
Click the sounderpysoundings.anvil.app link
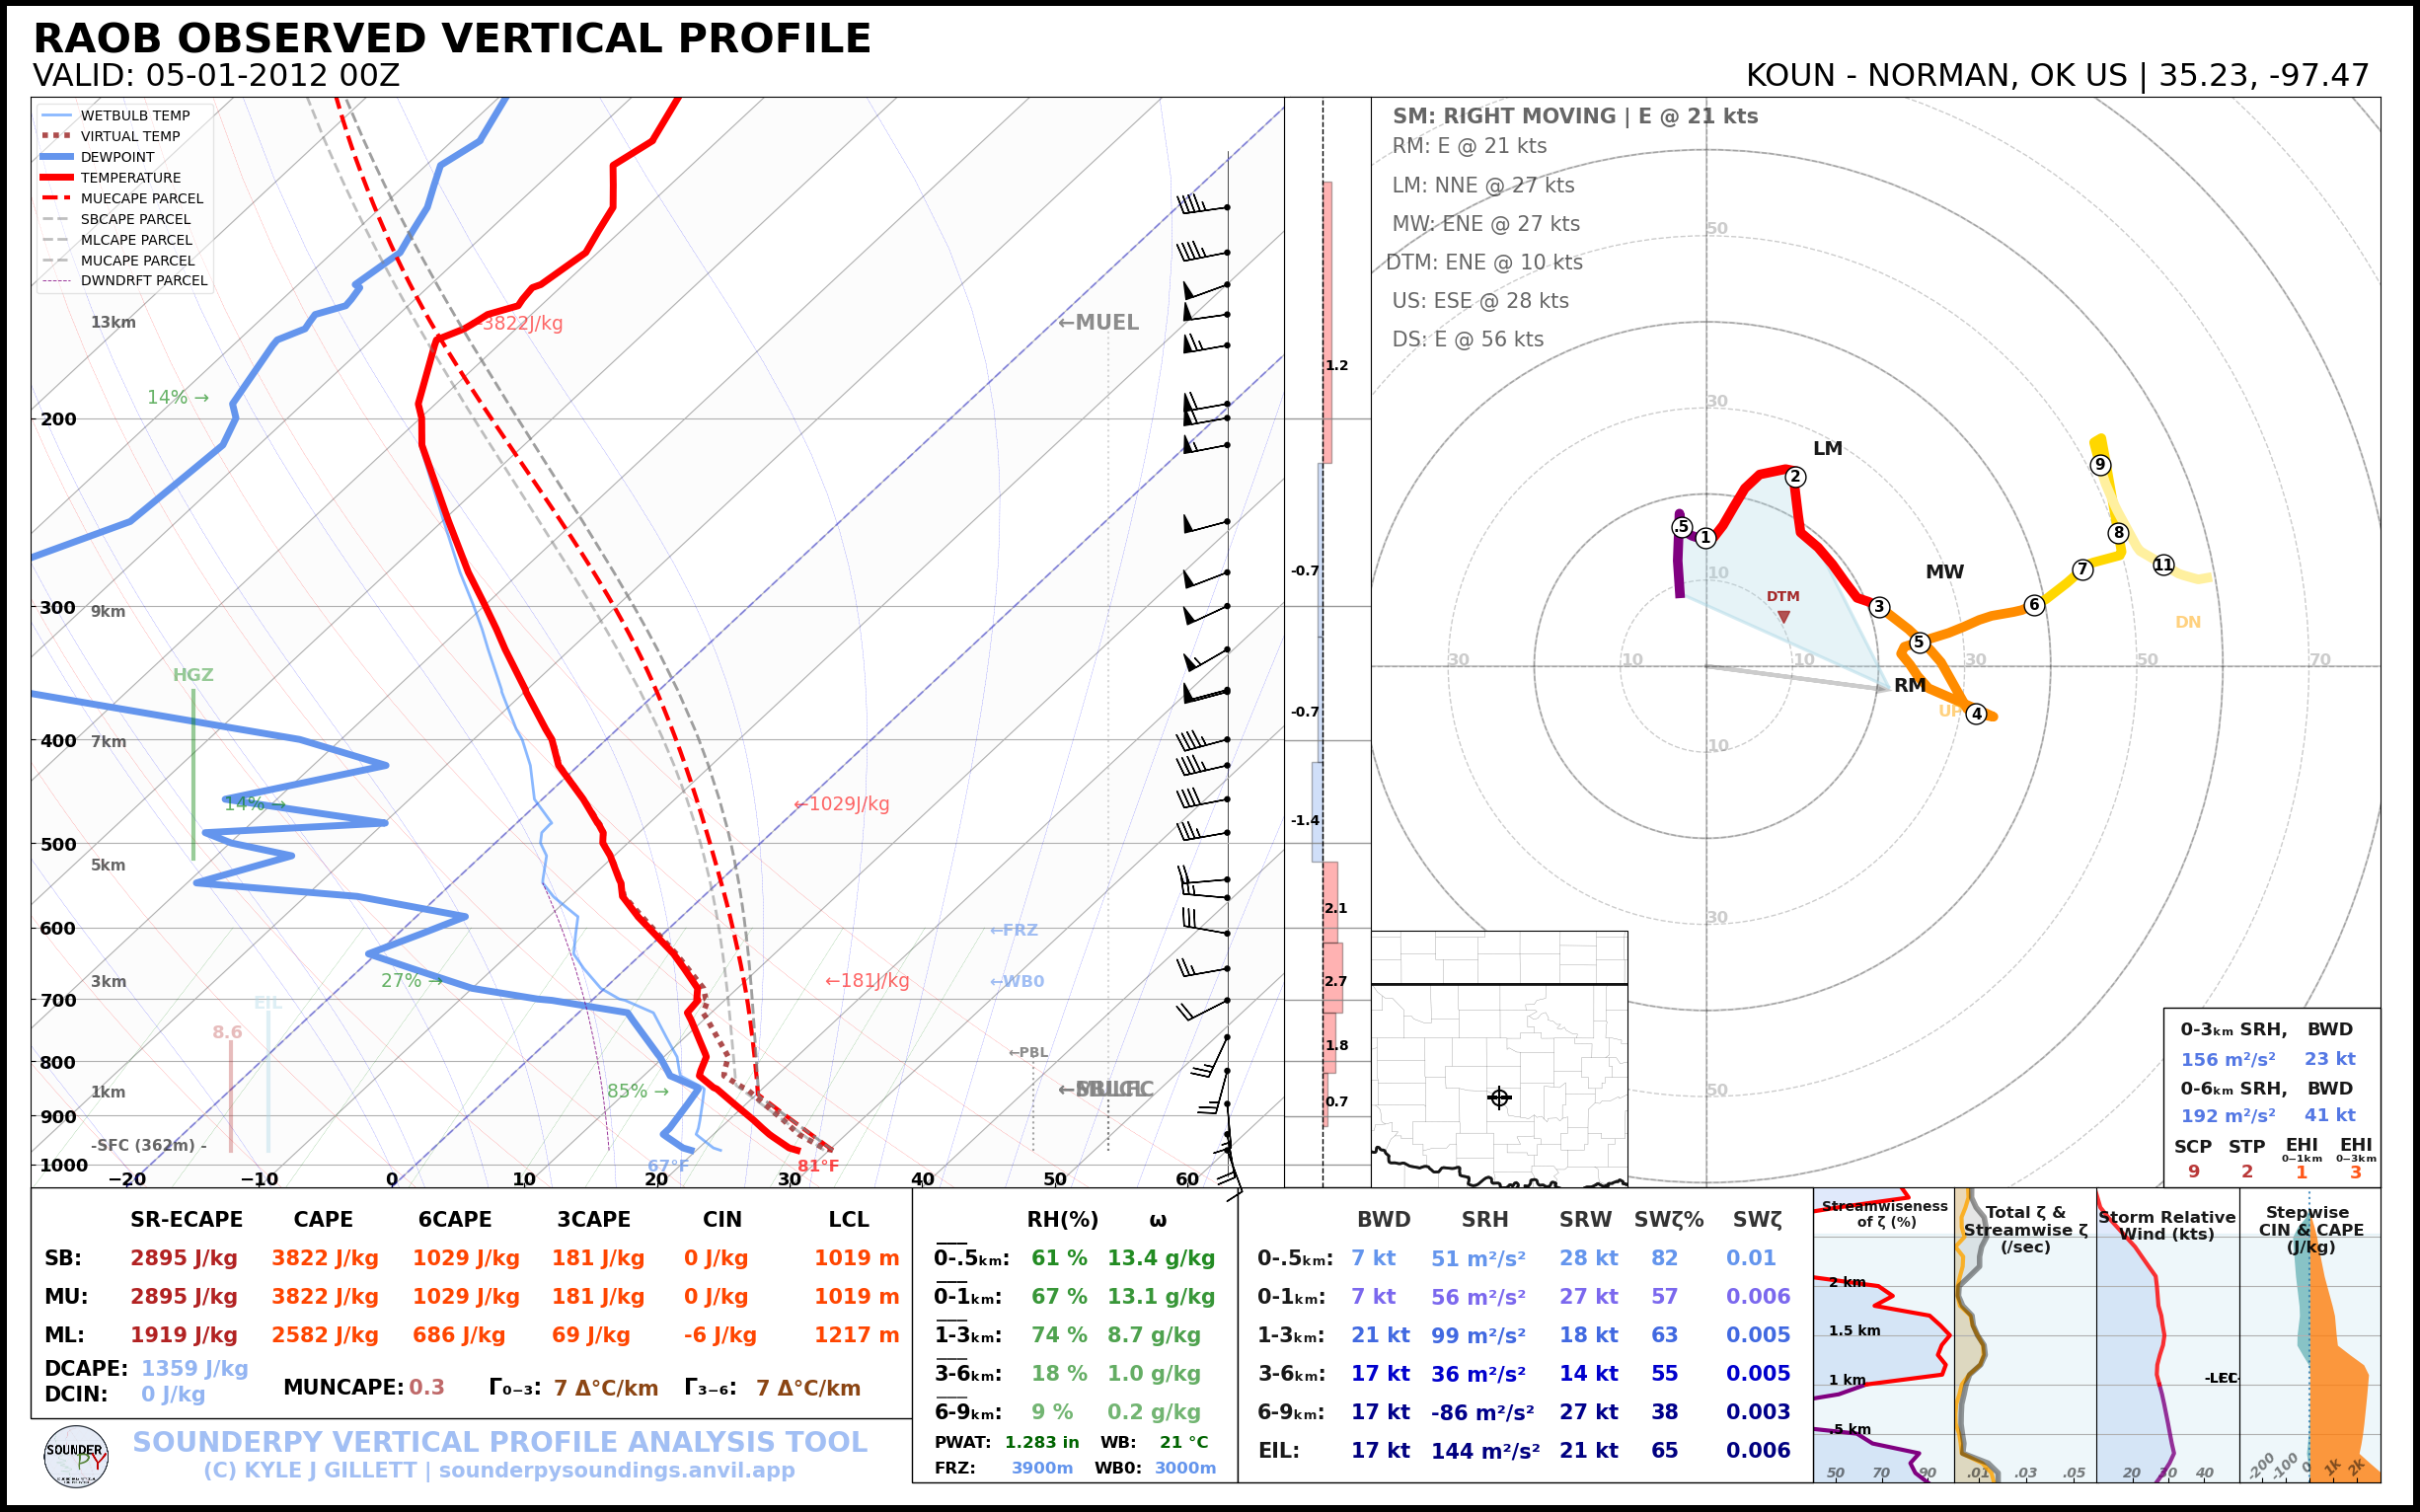[616, 1470]
